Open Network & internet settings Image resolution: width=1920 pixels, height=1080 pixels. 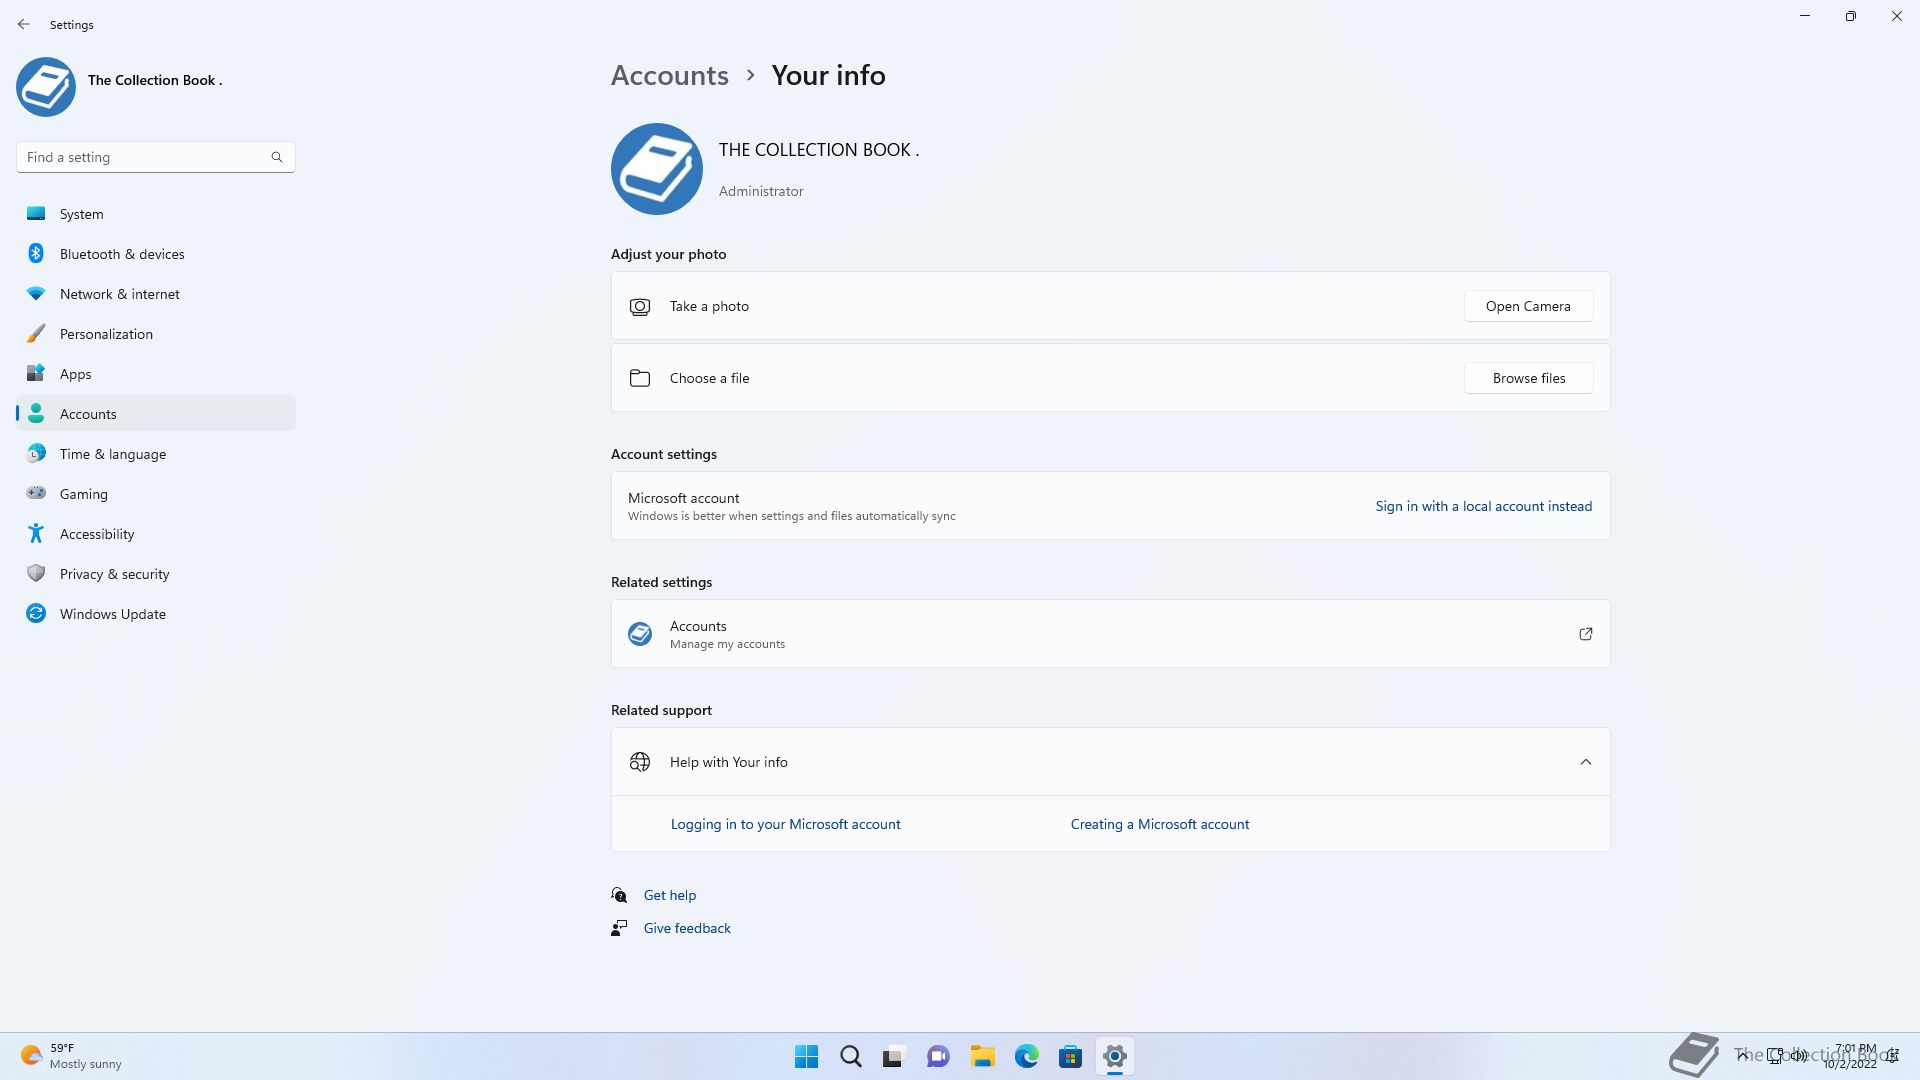(x=156, y=294)
